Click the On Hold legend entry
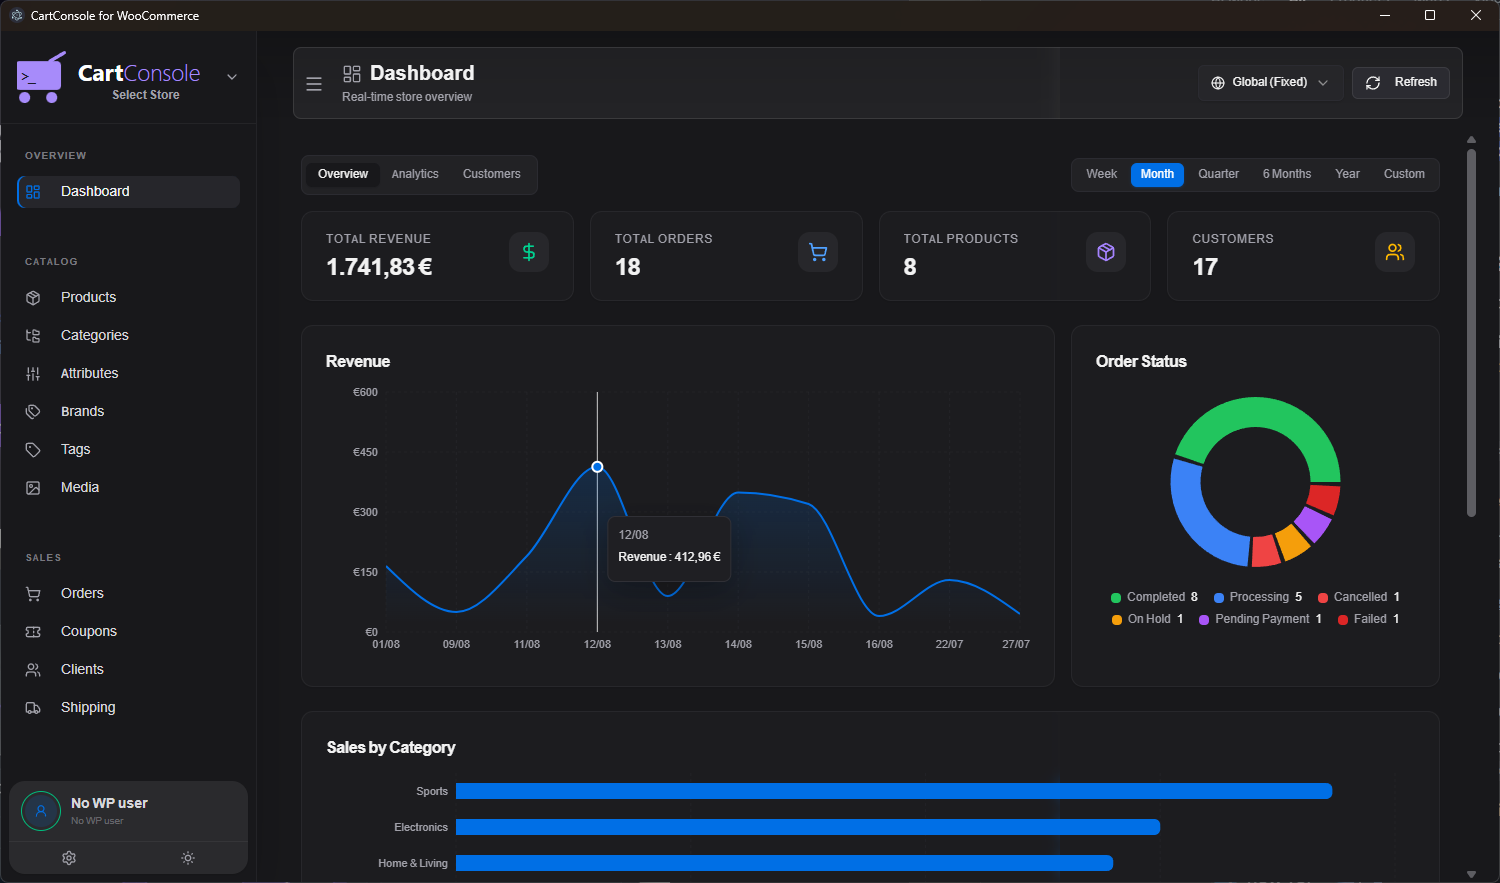This screenshot has height=883, width=1500. tap(1147, 619)
